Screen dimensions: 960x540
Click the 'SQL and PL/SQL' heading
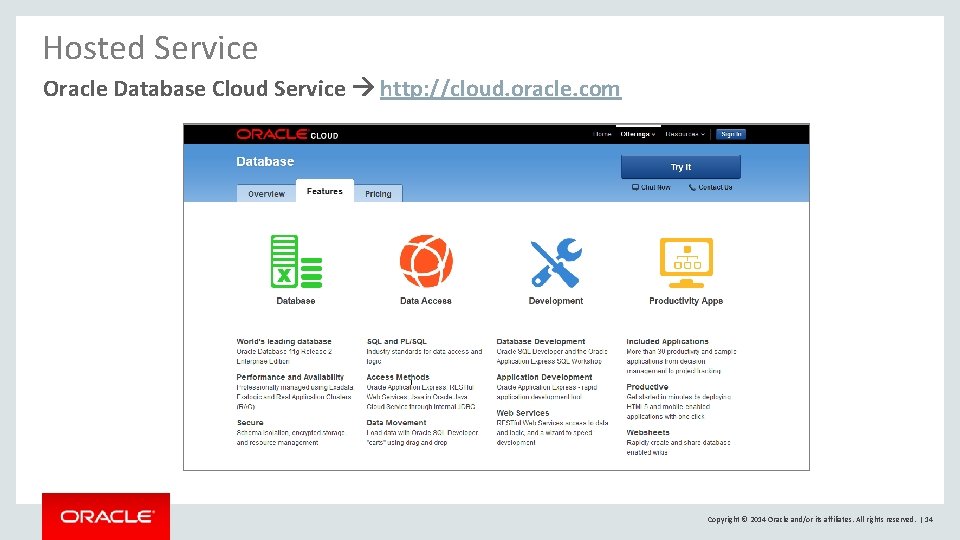point(397,342)
